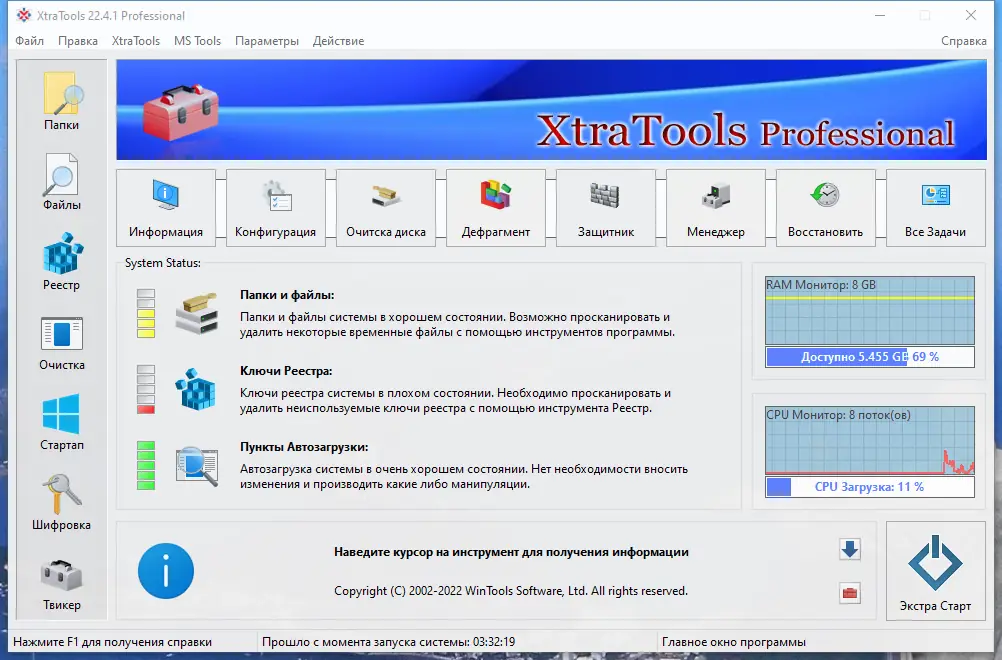1002x660 pixels.
Task: Launch Дефрагмент from the toolbar
Action: [494, 207]
